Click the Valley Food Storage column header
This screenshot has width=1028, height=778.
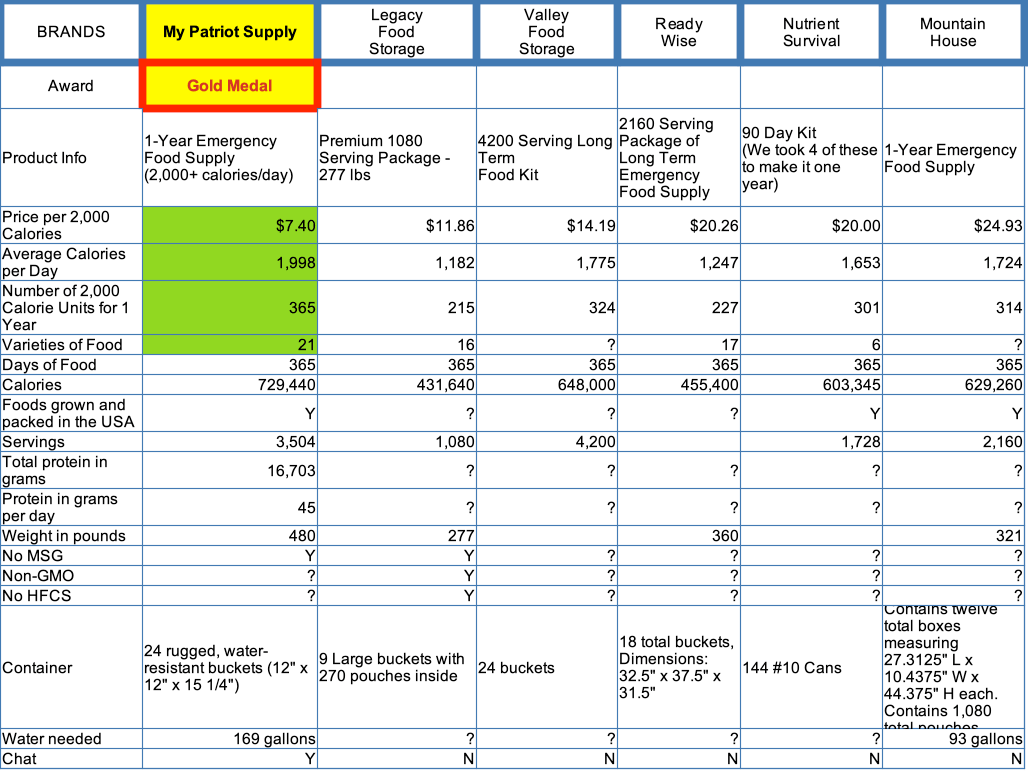546,31
